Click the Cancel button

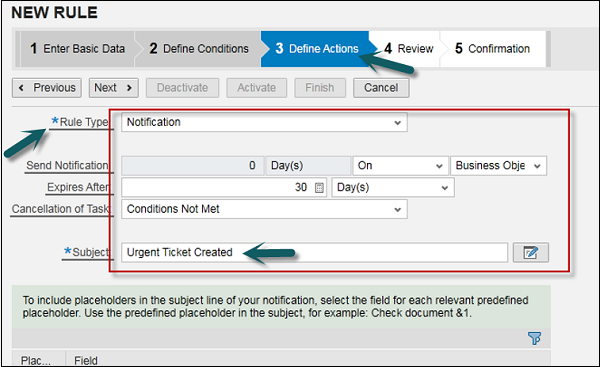[381, 88]
